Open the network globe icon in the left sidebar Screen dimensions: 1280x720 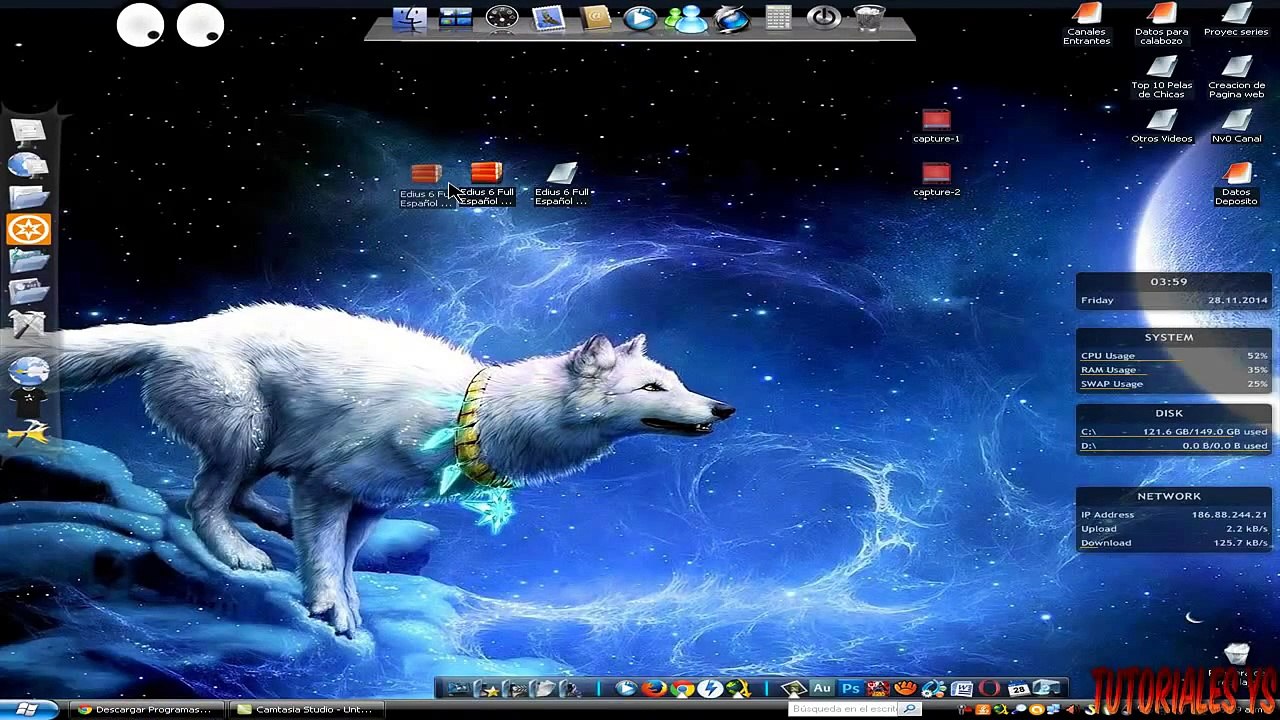pos(28,164)
